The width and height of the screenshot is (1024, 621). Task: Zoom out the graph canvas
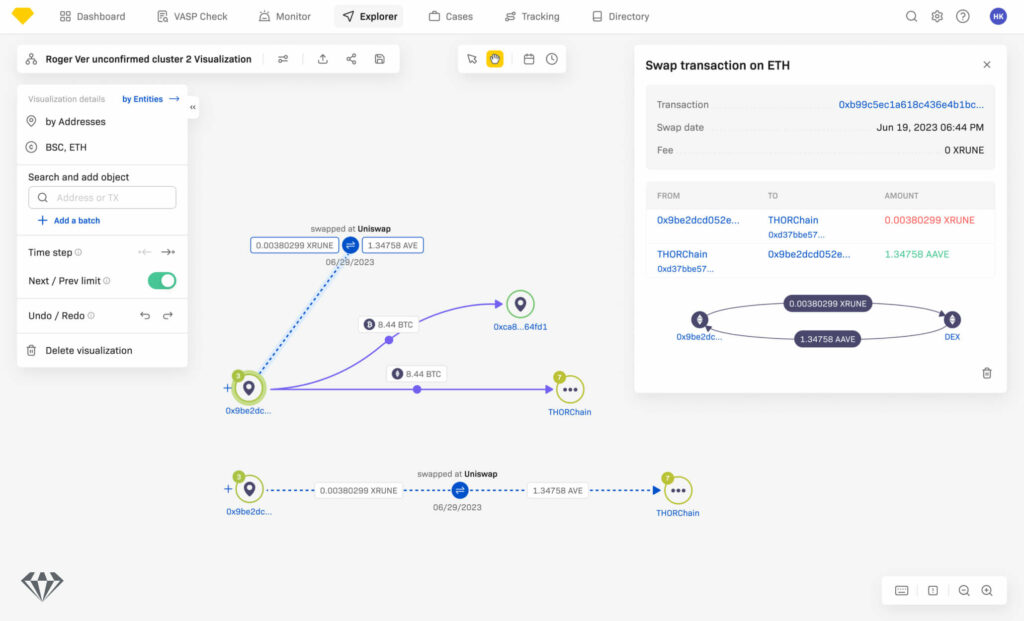point(964,590)
